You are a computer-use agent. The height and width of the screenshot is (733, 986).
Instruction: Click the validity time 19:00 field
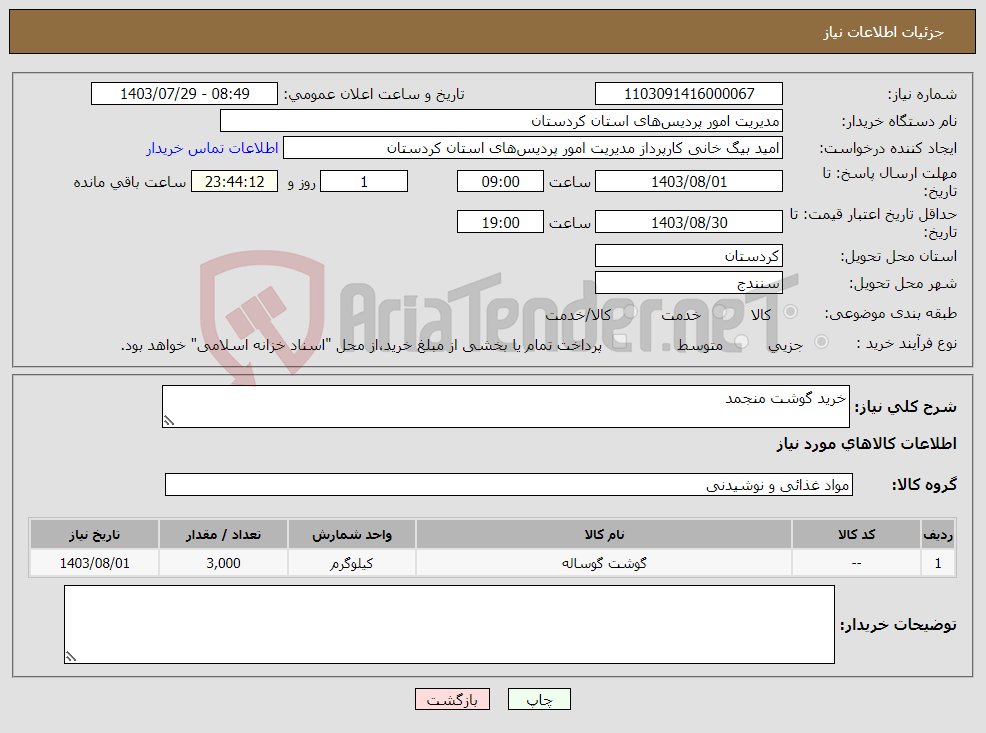(x=500, y=222)
